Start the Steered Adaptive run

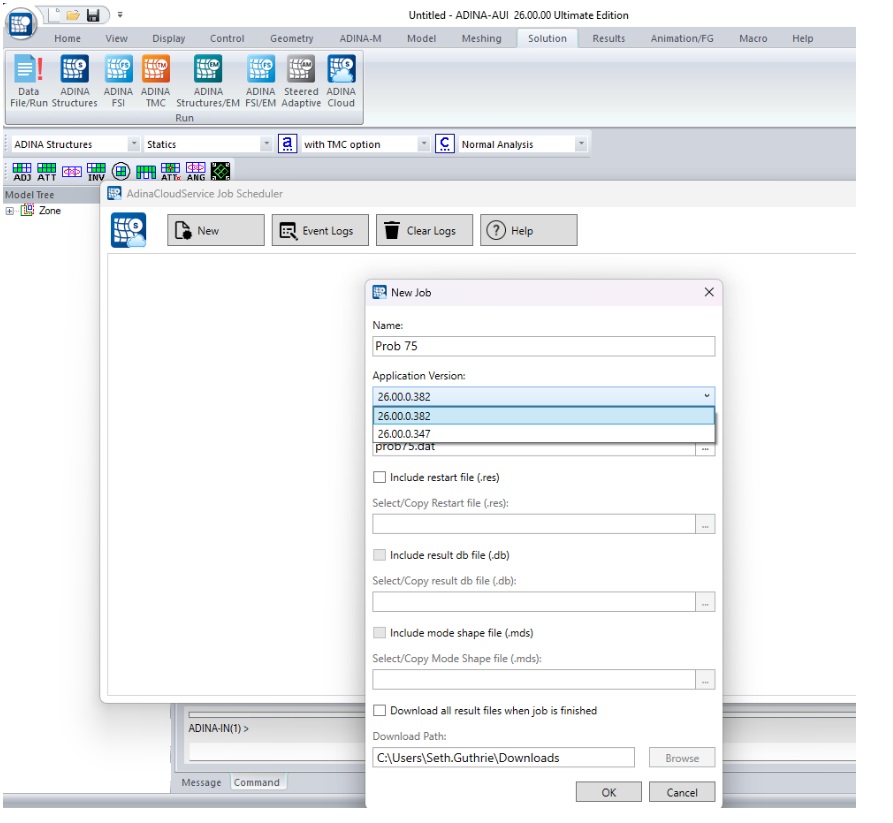(301, 80)
